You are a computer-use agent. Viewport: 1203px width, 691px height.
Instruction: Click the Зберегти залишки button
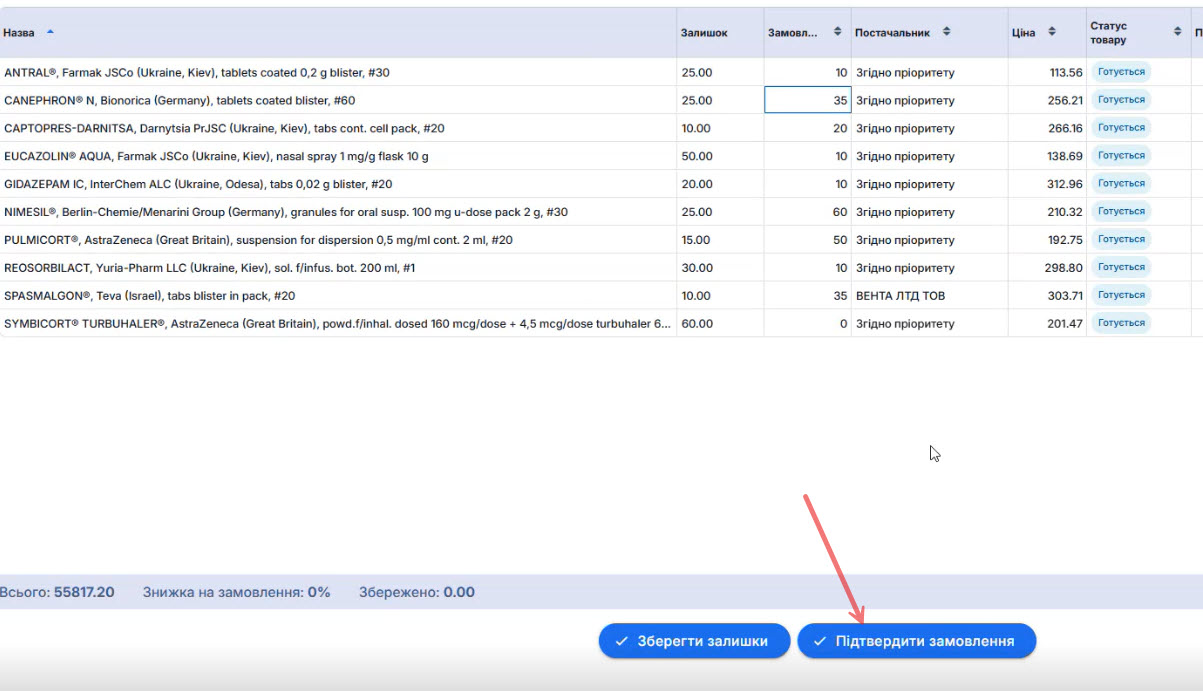tap(694, 641)
